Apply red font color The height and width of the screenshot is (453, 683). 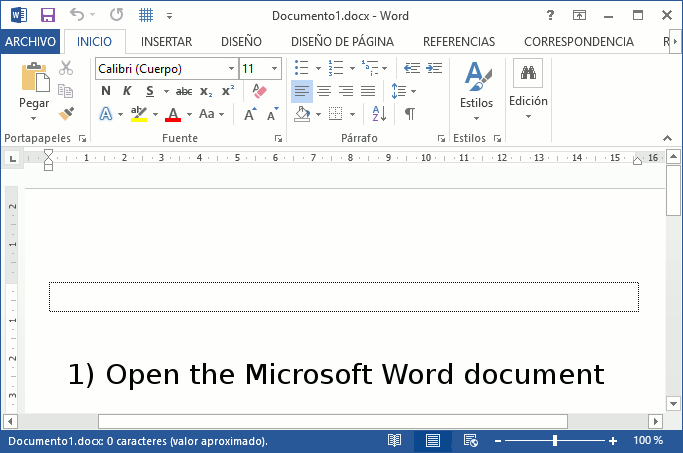click(173, 114)
